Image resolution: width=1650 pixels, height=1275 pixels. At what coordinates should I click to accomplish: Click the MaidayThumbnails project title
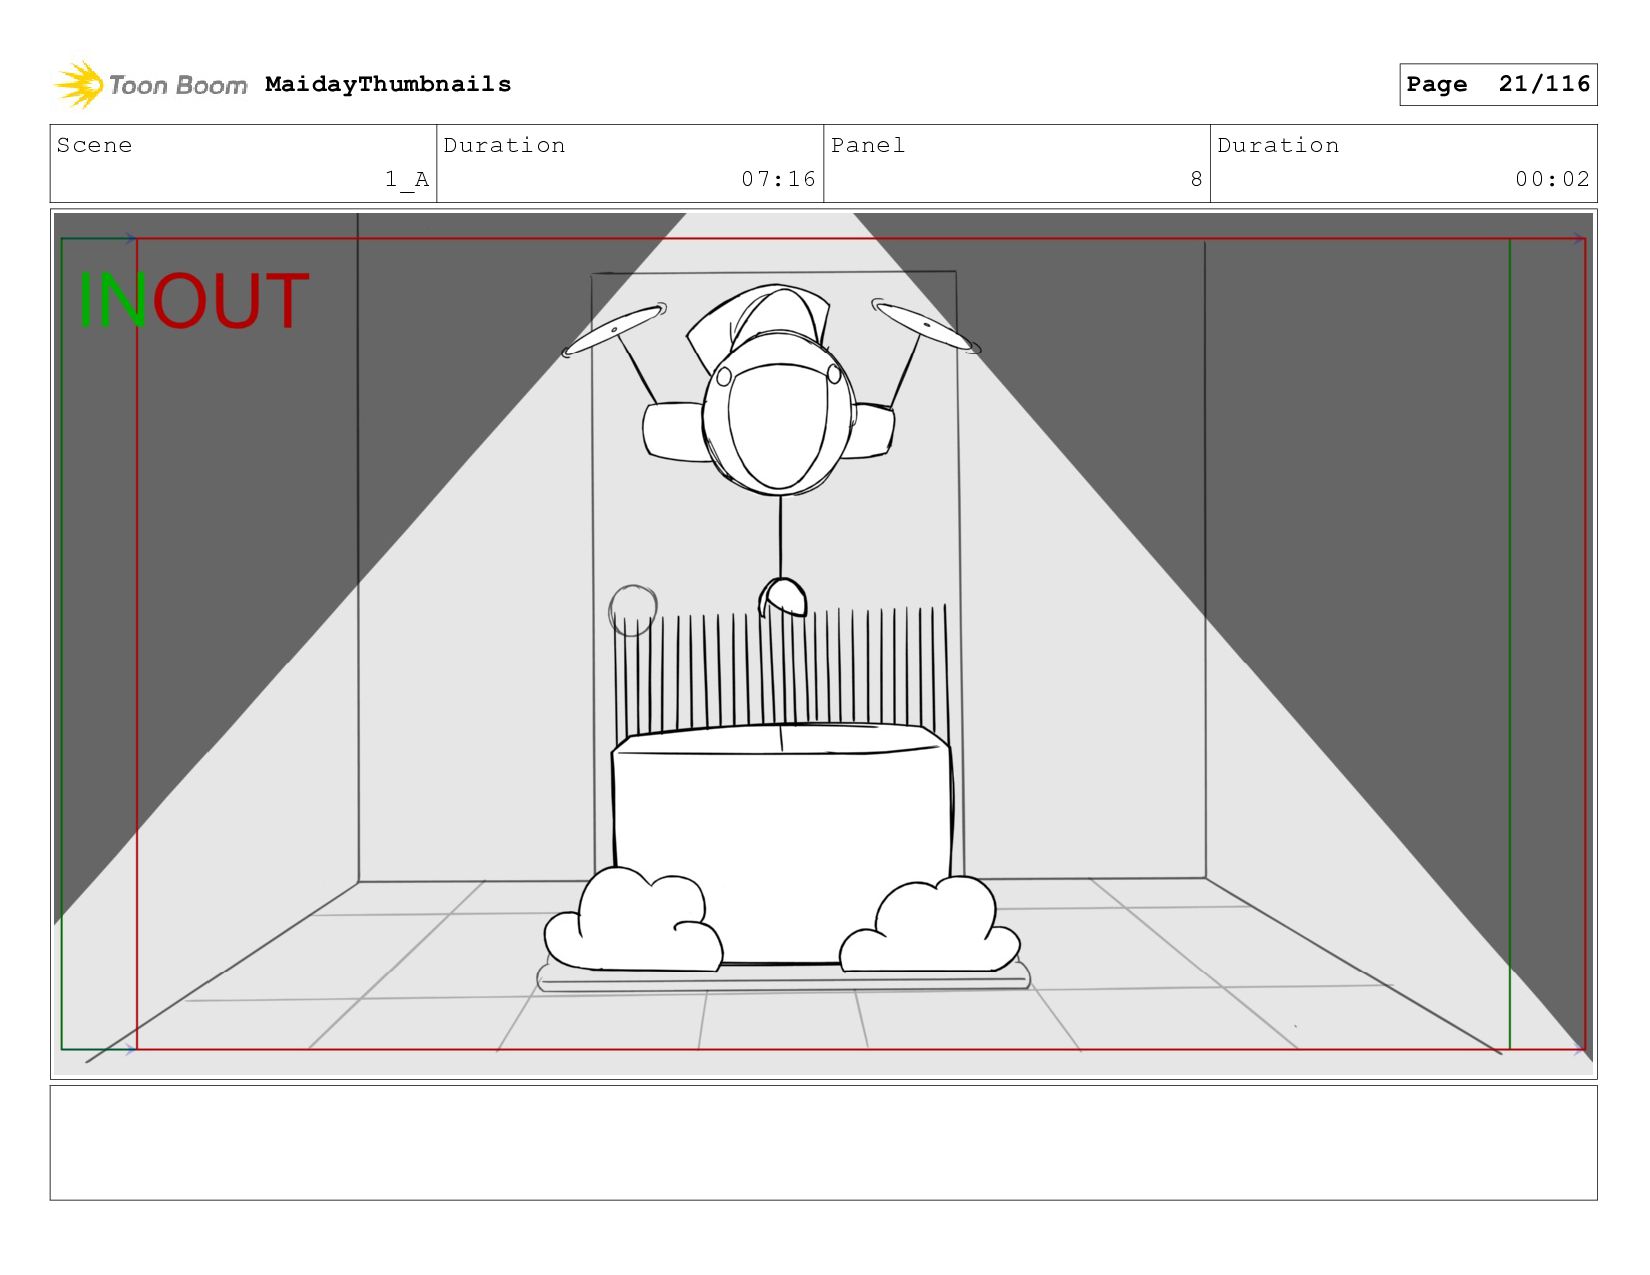[x=388, y=84]
